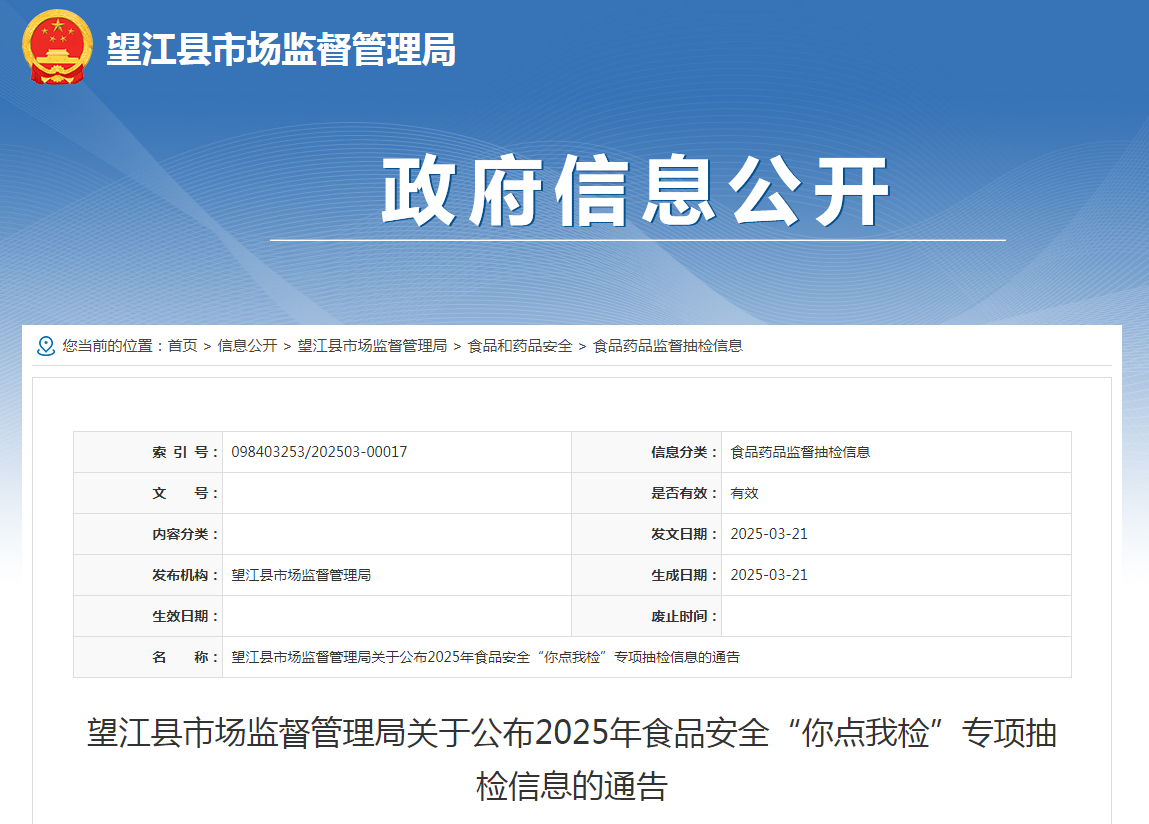Click the 名称 row notice title text
Screen dimensions: 1149x824
pyautogui.click(x=485, y=658)
